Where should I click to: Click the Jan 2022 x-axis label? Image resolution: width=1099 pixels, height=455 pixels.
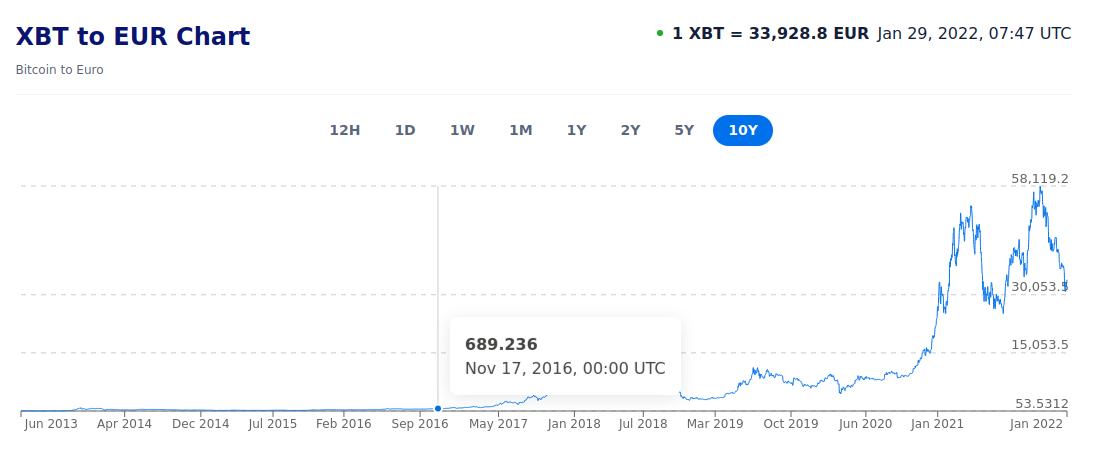click(1037, 424)
